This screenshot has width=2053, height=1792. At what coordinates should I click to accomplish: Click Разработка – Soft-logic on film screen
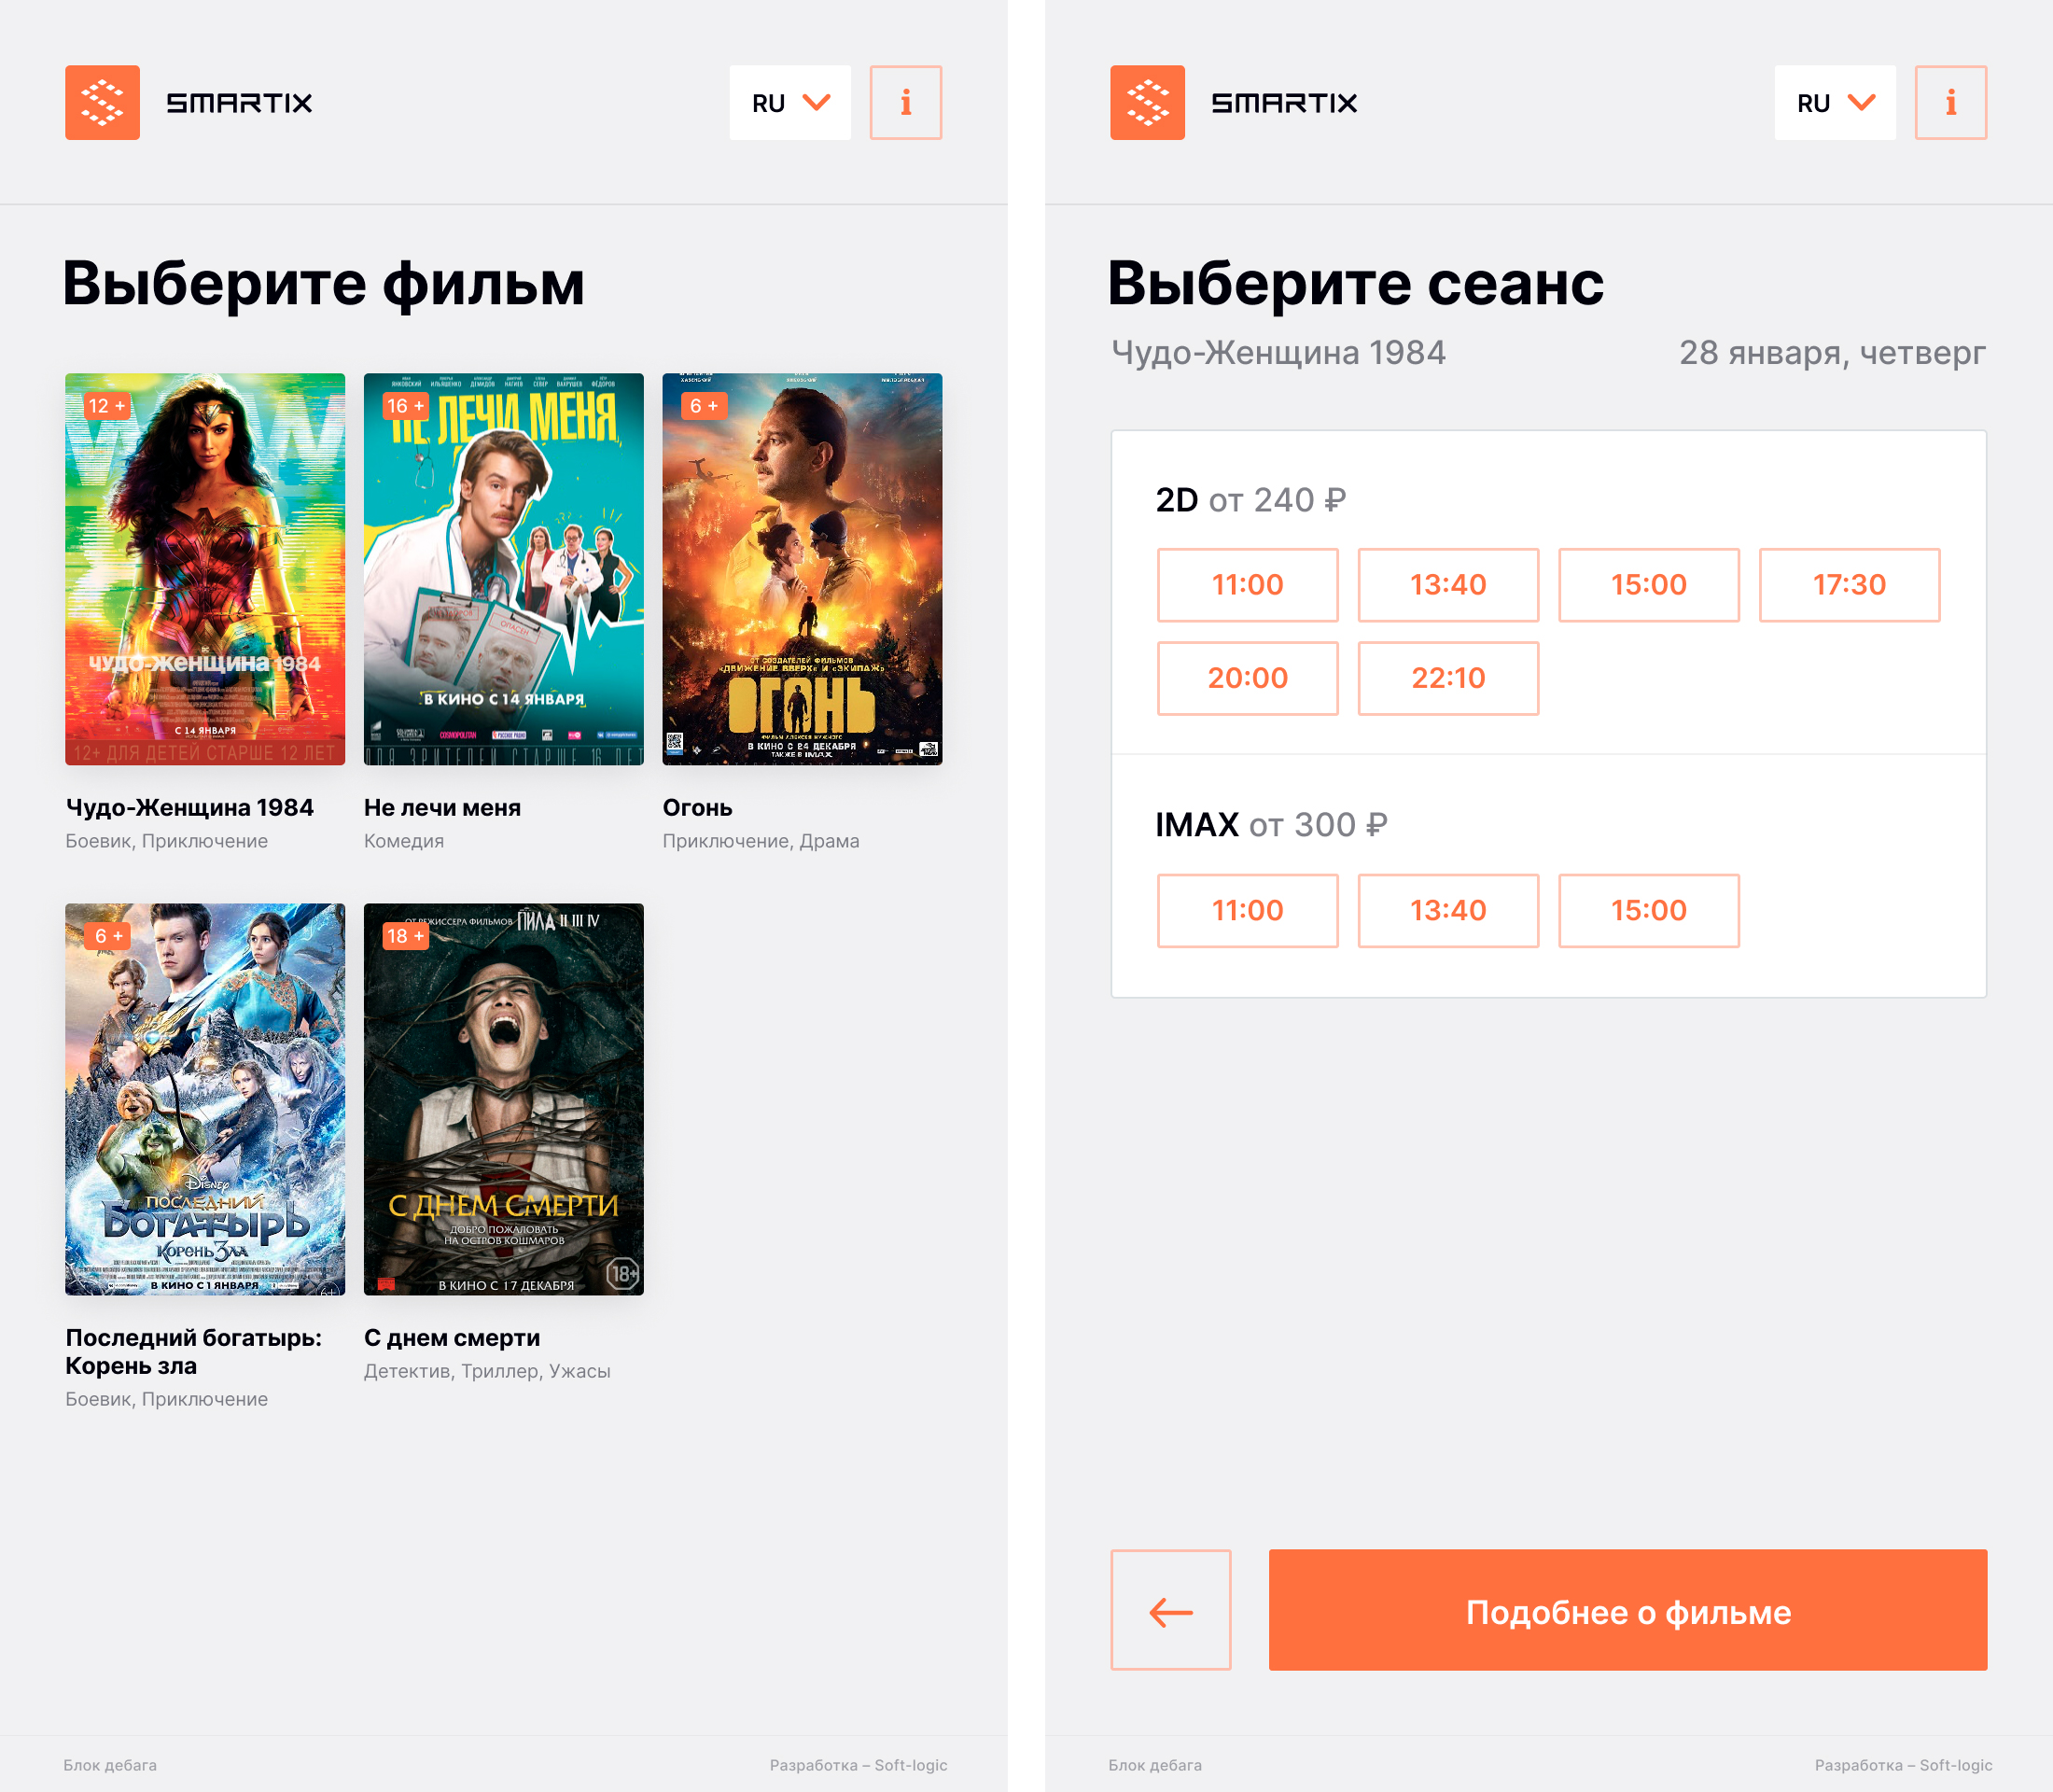858,1765
